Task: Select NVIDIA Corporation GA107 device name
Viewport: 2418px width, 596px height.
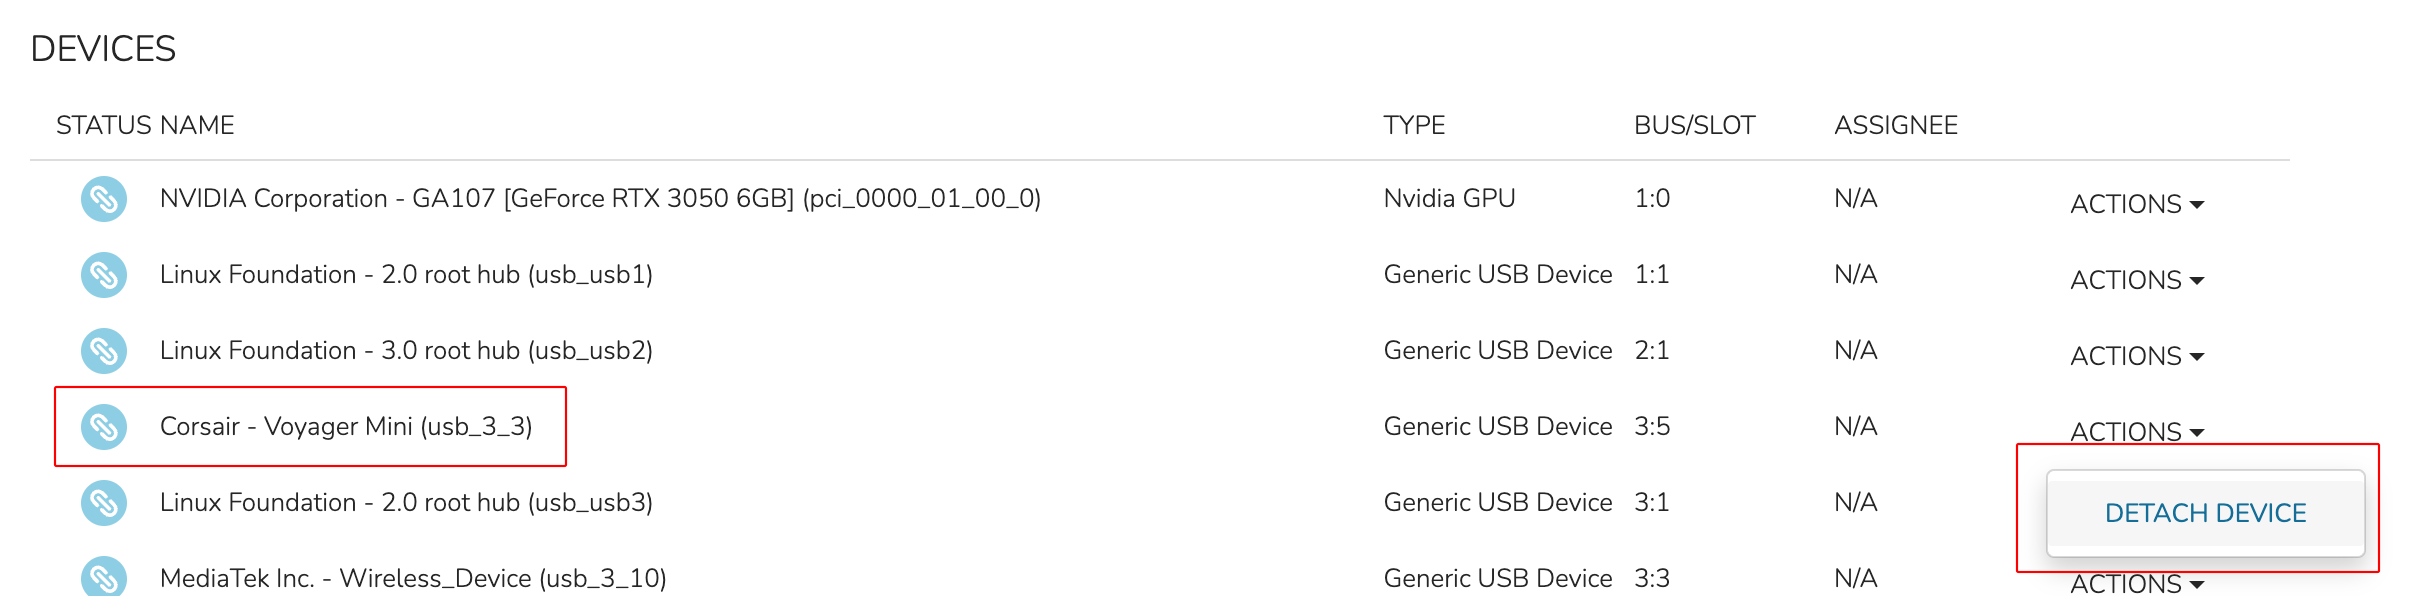Action: tap(600, 199)
